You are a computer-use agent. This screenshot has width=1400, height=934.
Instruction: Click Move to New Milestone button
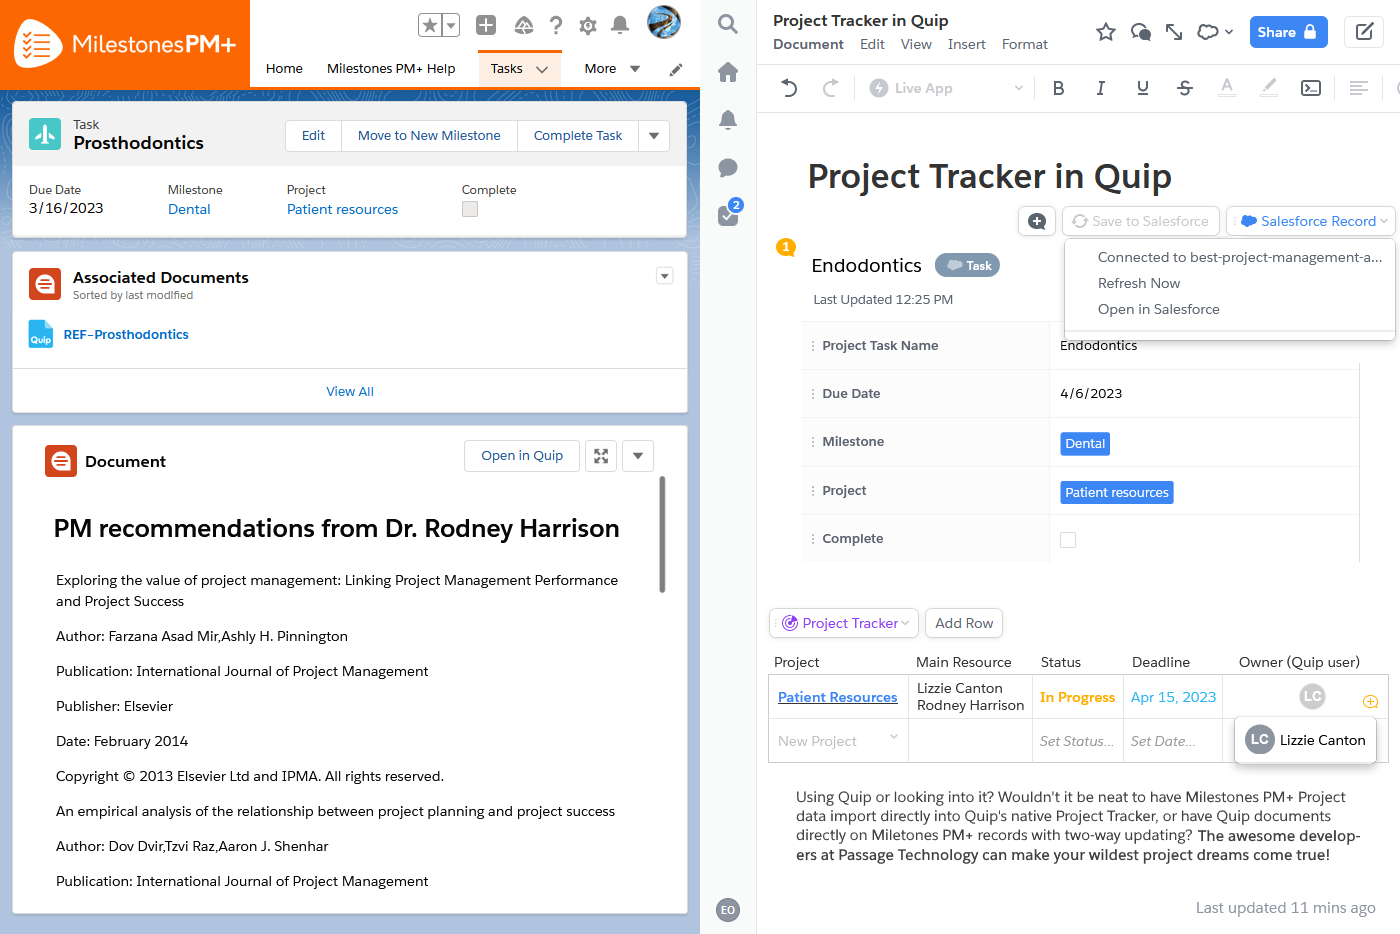(429, 136)
